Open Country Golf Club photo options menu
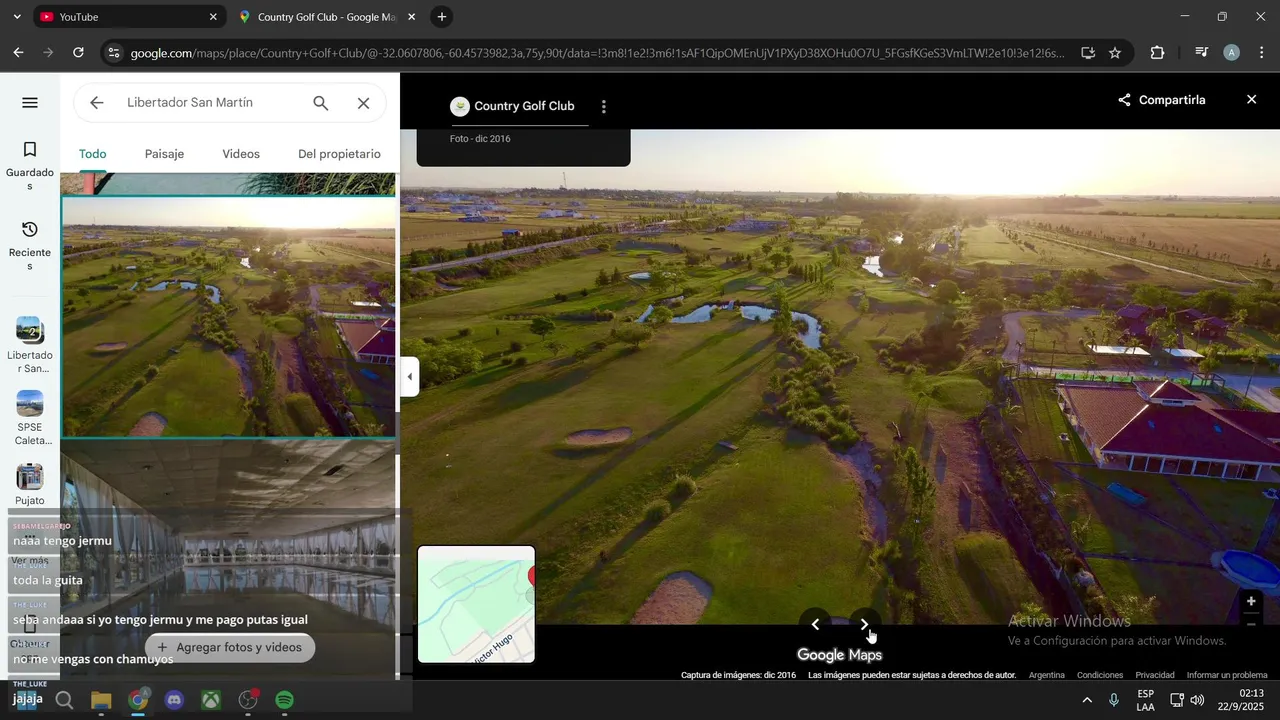1280x720 pixels. click(603, 106)
